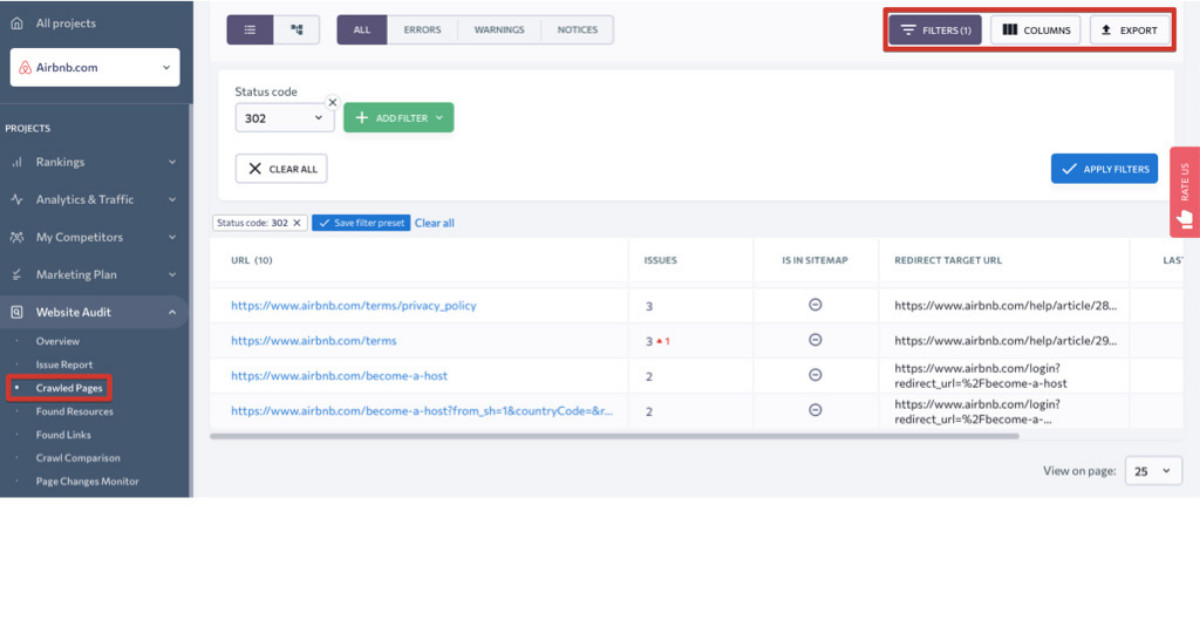Open the Page Changes Monitor page

[x=87, y=481]
